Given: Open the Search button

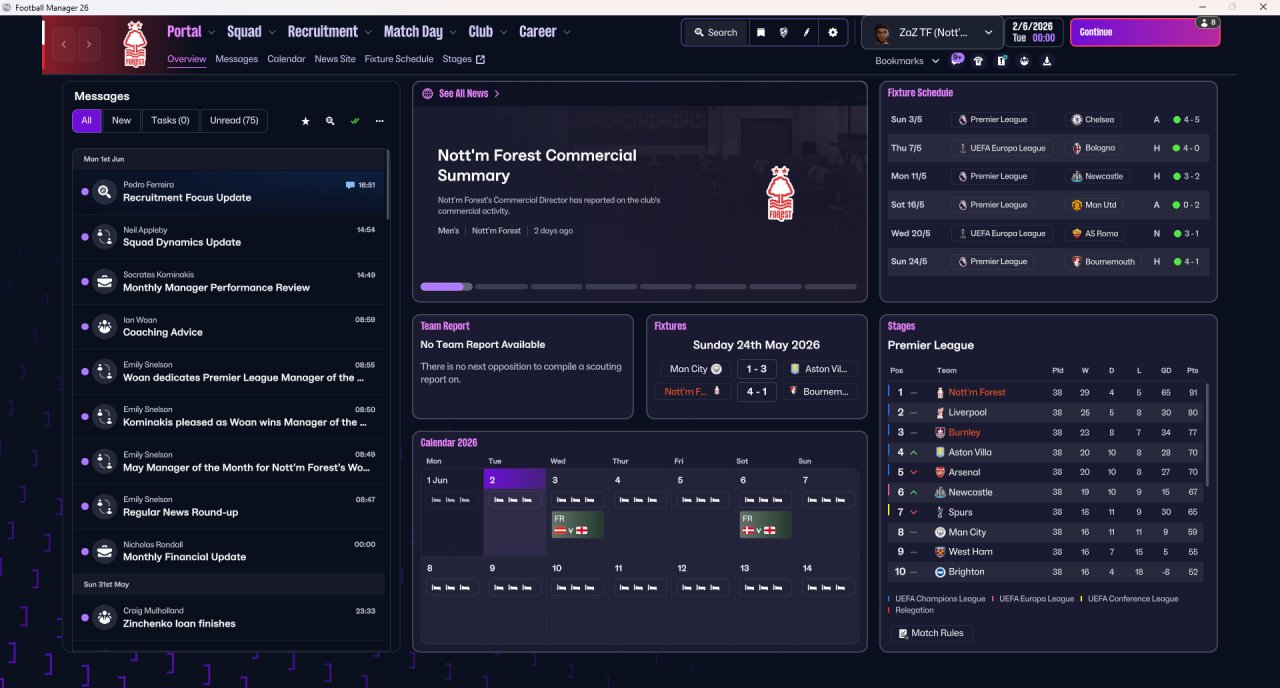Looking at the screenshot, I should [715, 32].
